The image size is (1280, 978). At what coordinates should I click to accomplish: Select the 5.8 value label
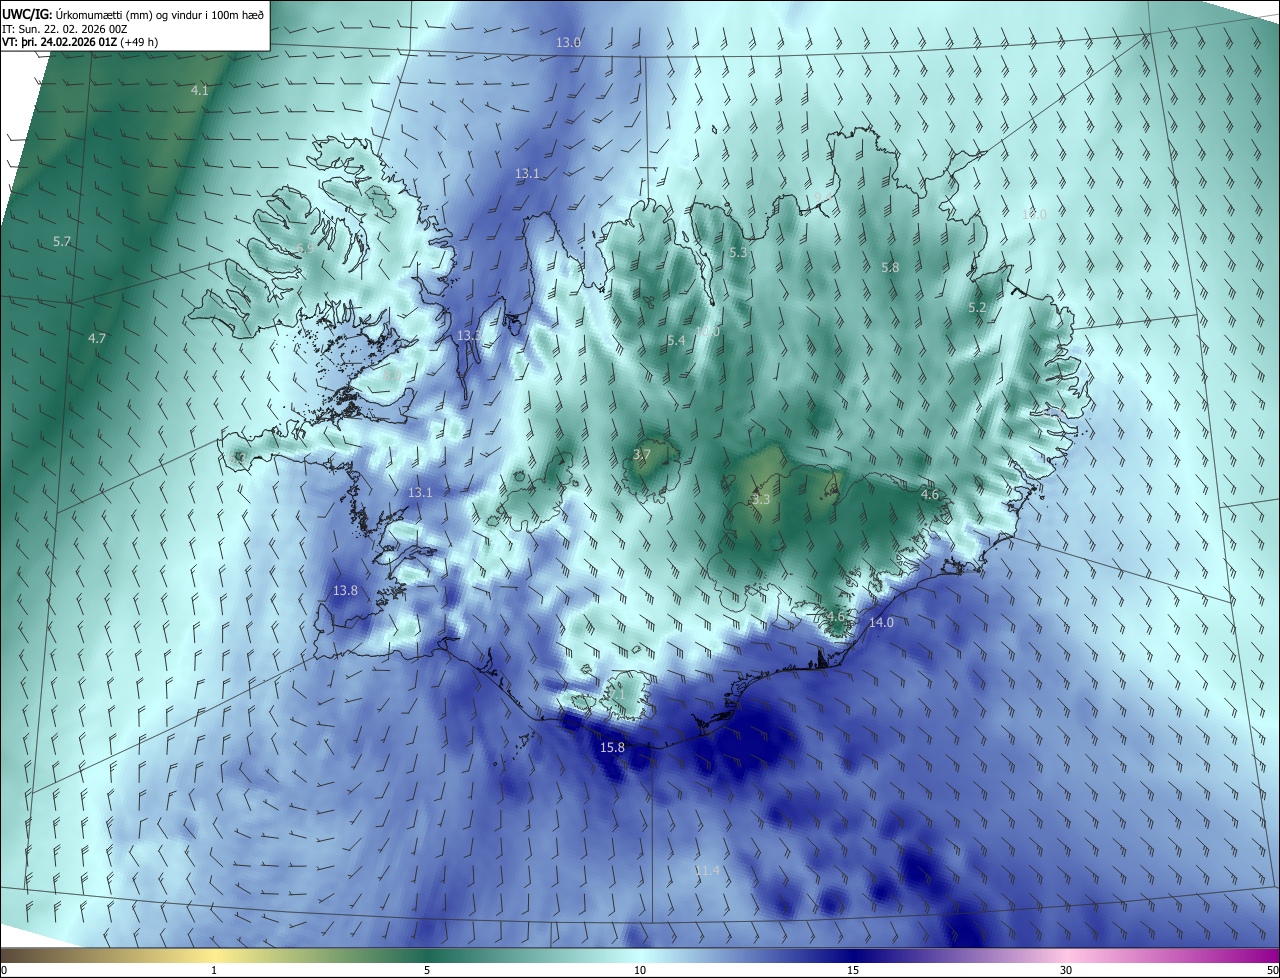pyautogui.click(x=890, y=268)
